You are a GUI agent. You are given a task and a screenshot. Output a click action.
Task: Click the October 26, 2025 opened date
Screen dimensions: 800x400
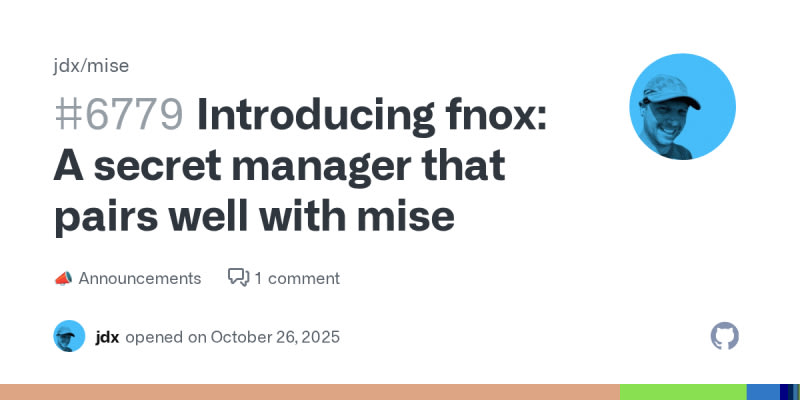pos(274,336)
